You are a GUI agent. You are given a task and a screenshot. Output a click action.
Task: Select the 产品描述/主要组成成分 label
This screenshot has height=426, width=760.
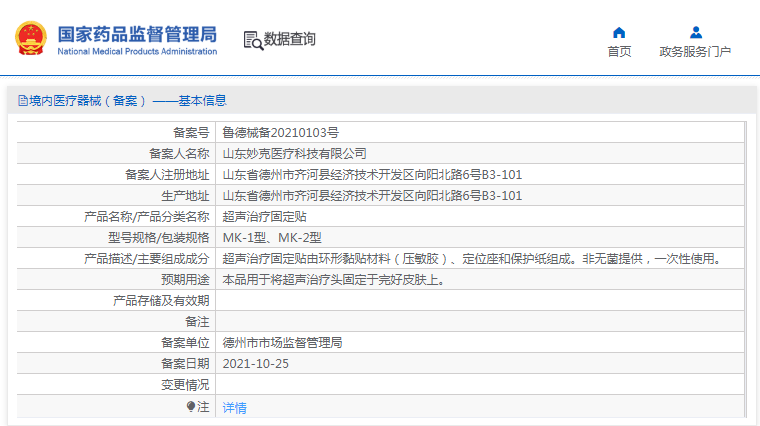point(146,259)
